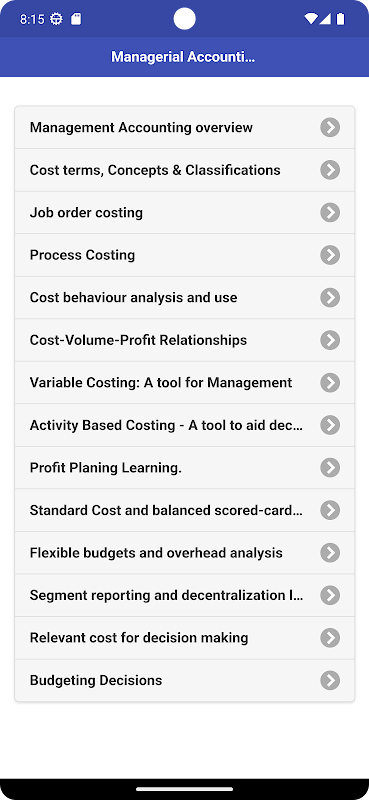The width and height of the screenshot is (369, 800).
Task: Click the Managerial Accounting header title
Action: click(x=183, y=57)
